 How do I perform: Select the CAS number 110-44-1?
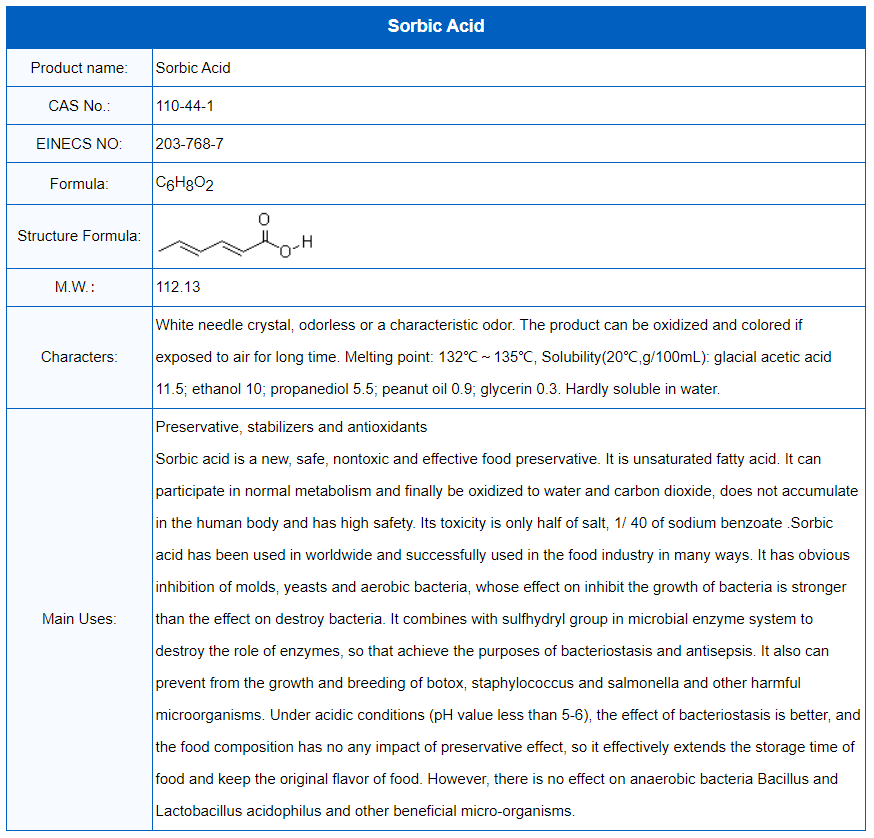point(185,106)
